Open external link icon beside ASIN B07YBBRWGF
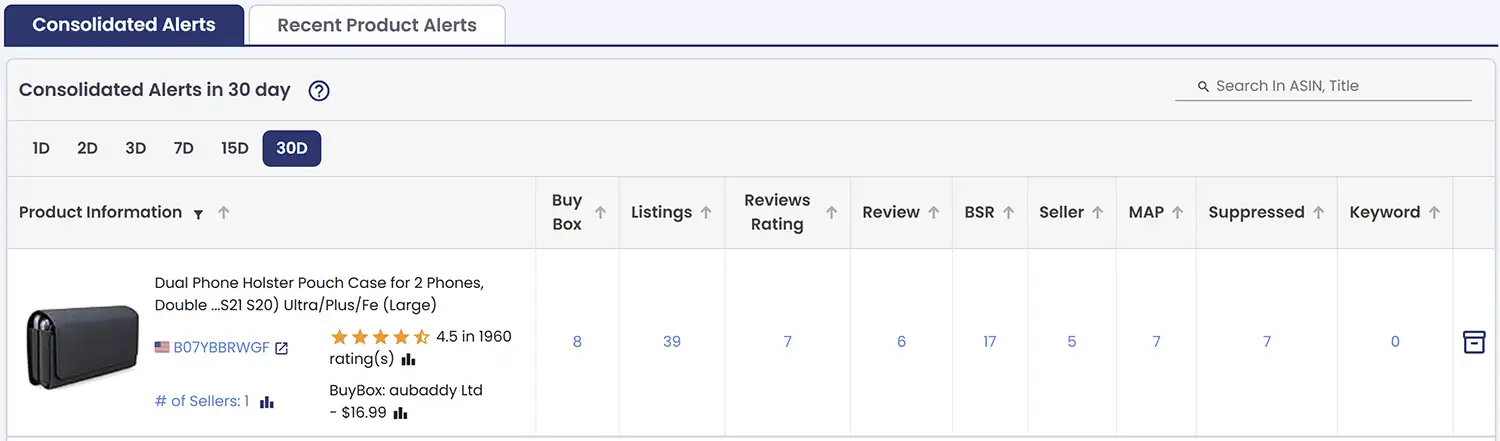This screenshot has height=441, width=1500. coord(282,348)
